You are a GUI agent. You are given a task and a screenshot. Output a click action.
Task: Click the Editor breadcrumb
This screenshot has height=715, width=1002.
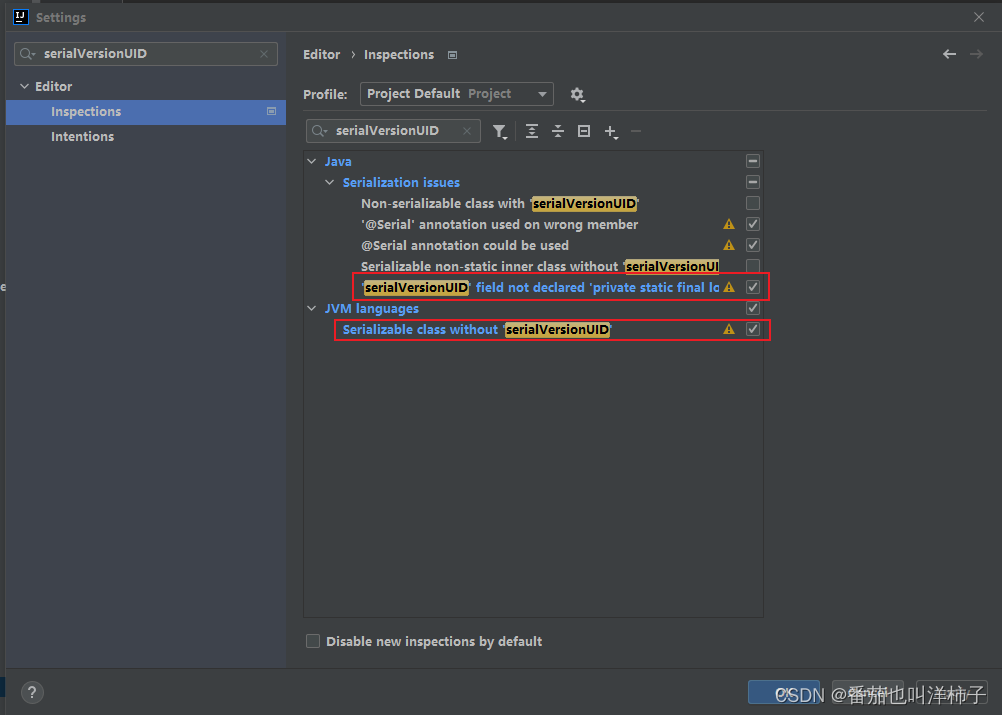point(321,55)
